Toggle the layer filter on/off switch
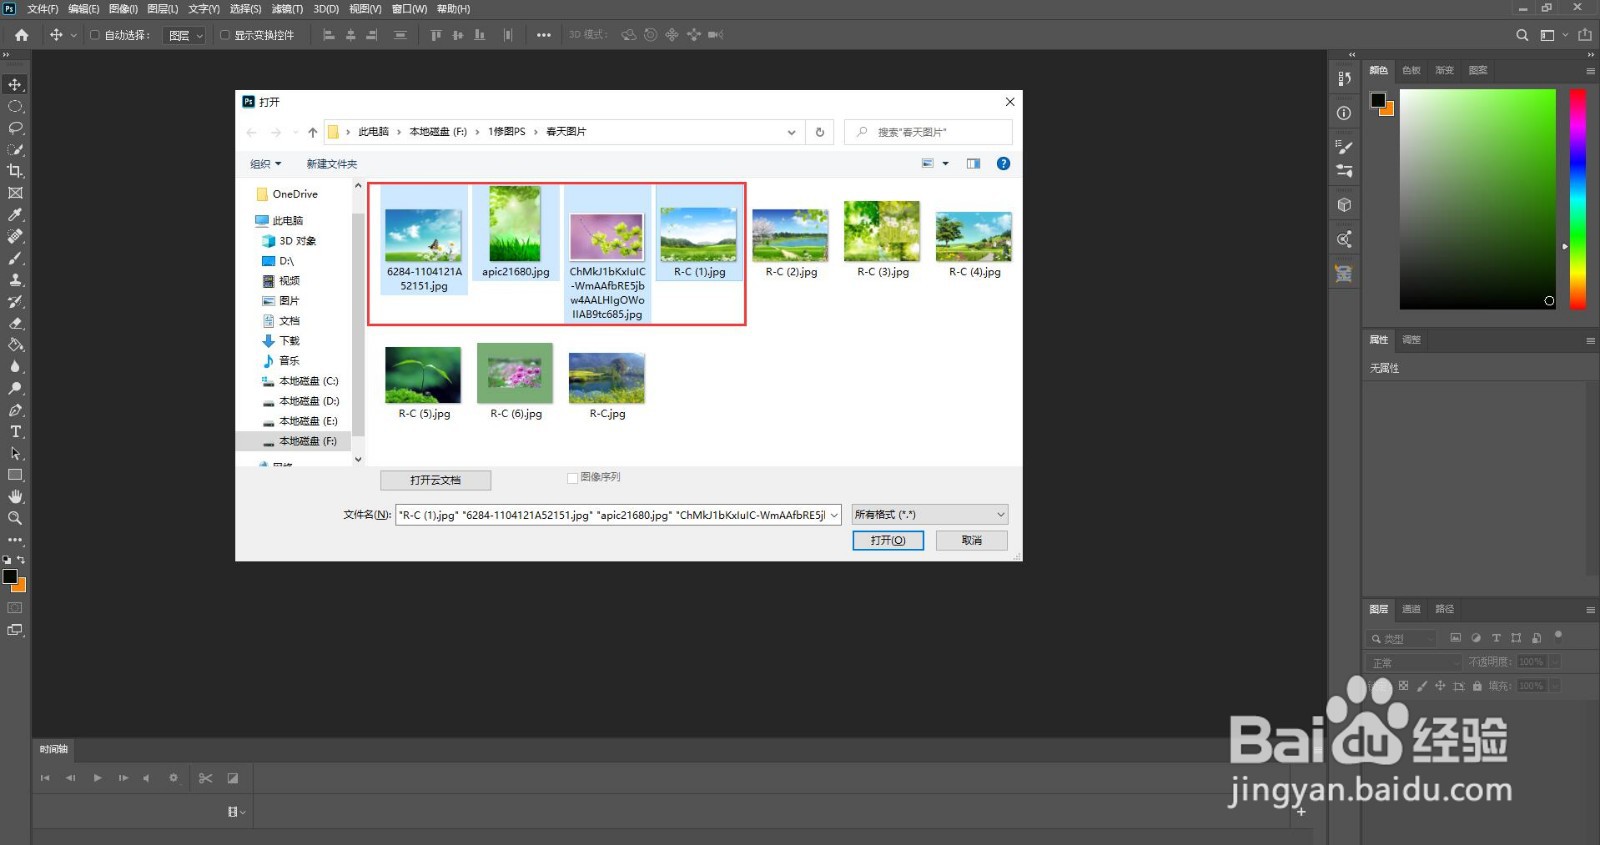 point(1558,635)
